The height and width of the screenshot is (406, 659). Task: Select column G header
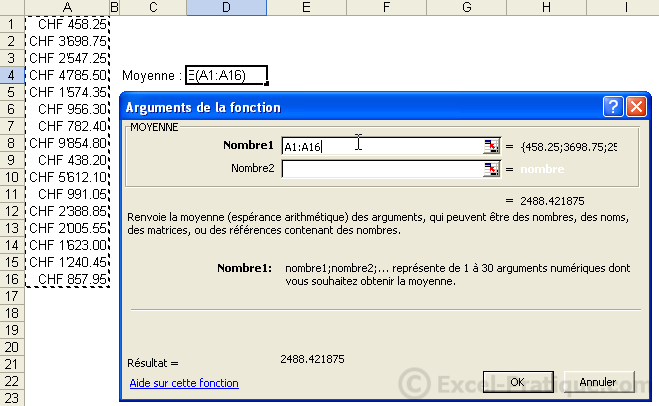[x=467, y=7]
